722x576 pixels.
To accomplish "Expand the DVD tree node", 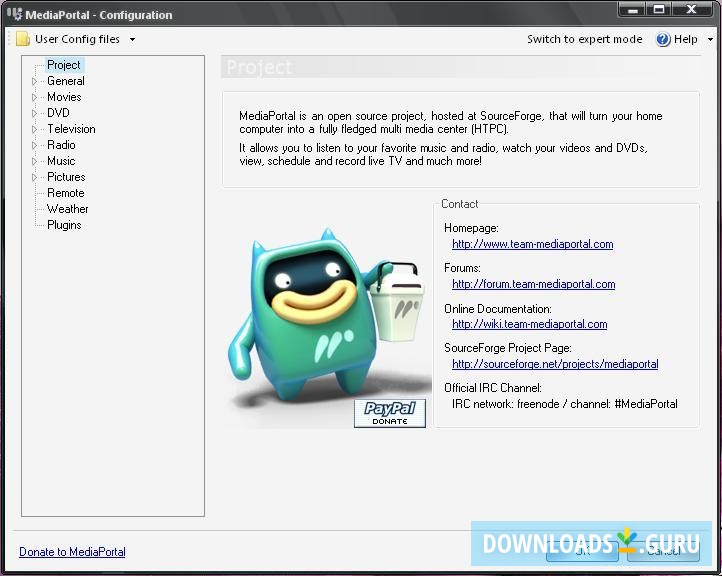I will coord(34,113).
